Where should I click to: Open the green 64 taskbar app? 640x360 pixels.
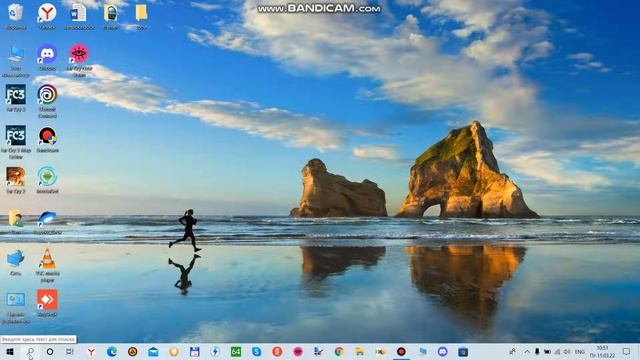(x=236, y=352)
